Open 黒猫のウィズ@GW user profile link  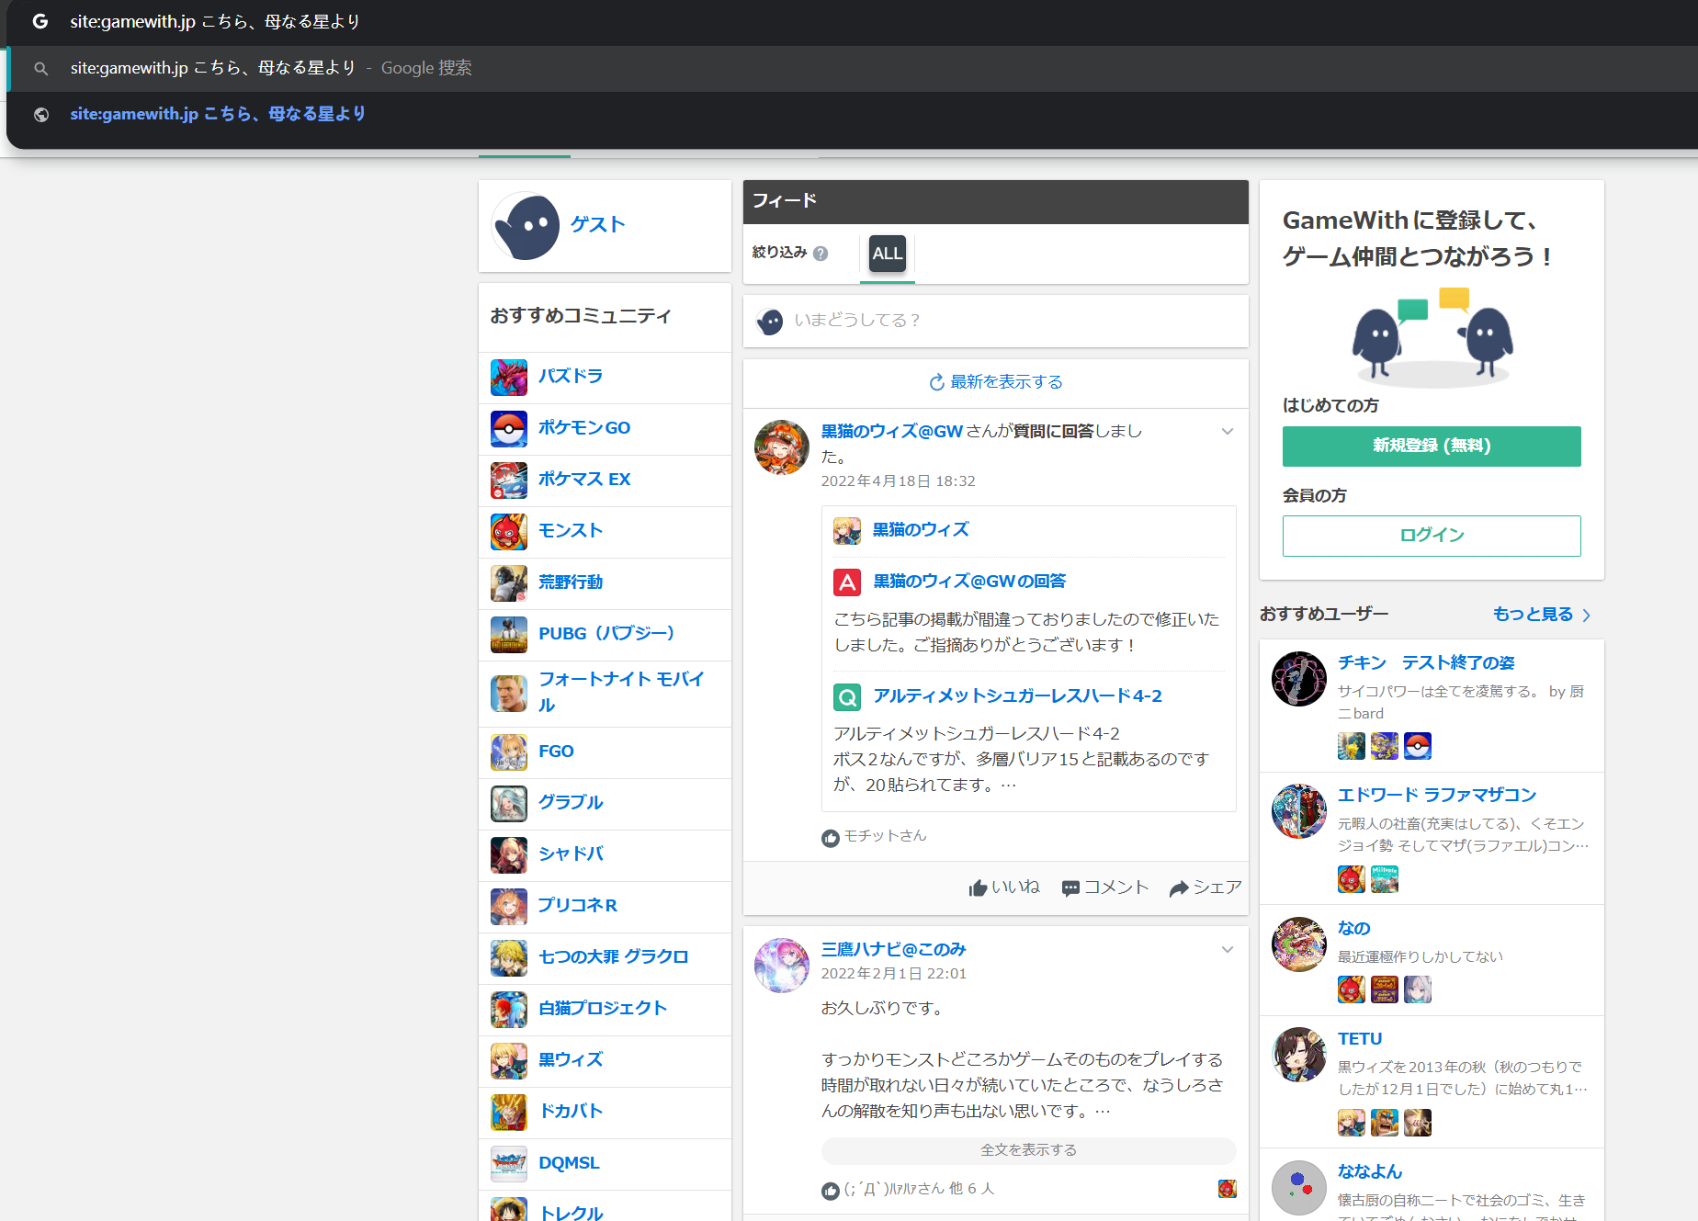(892, 432)
